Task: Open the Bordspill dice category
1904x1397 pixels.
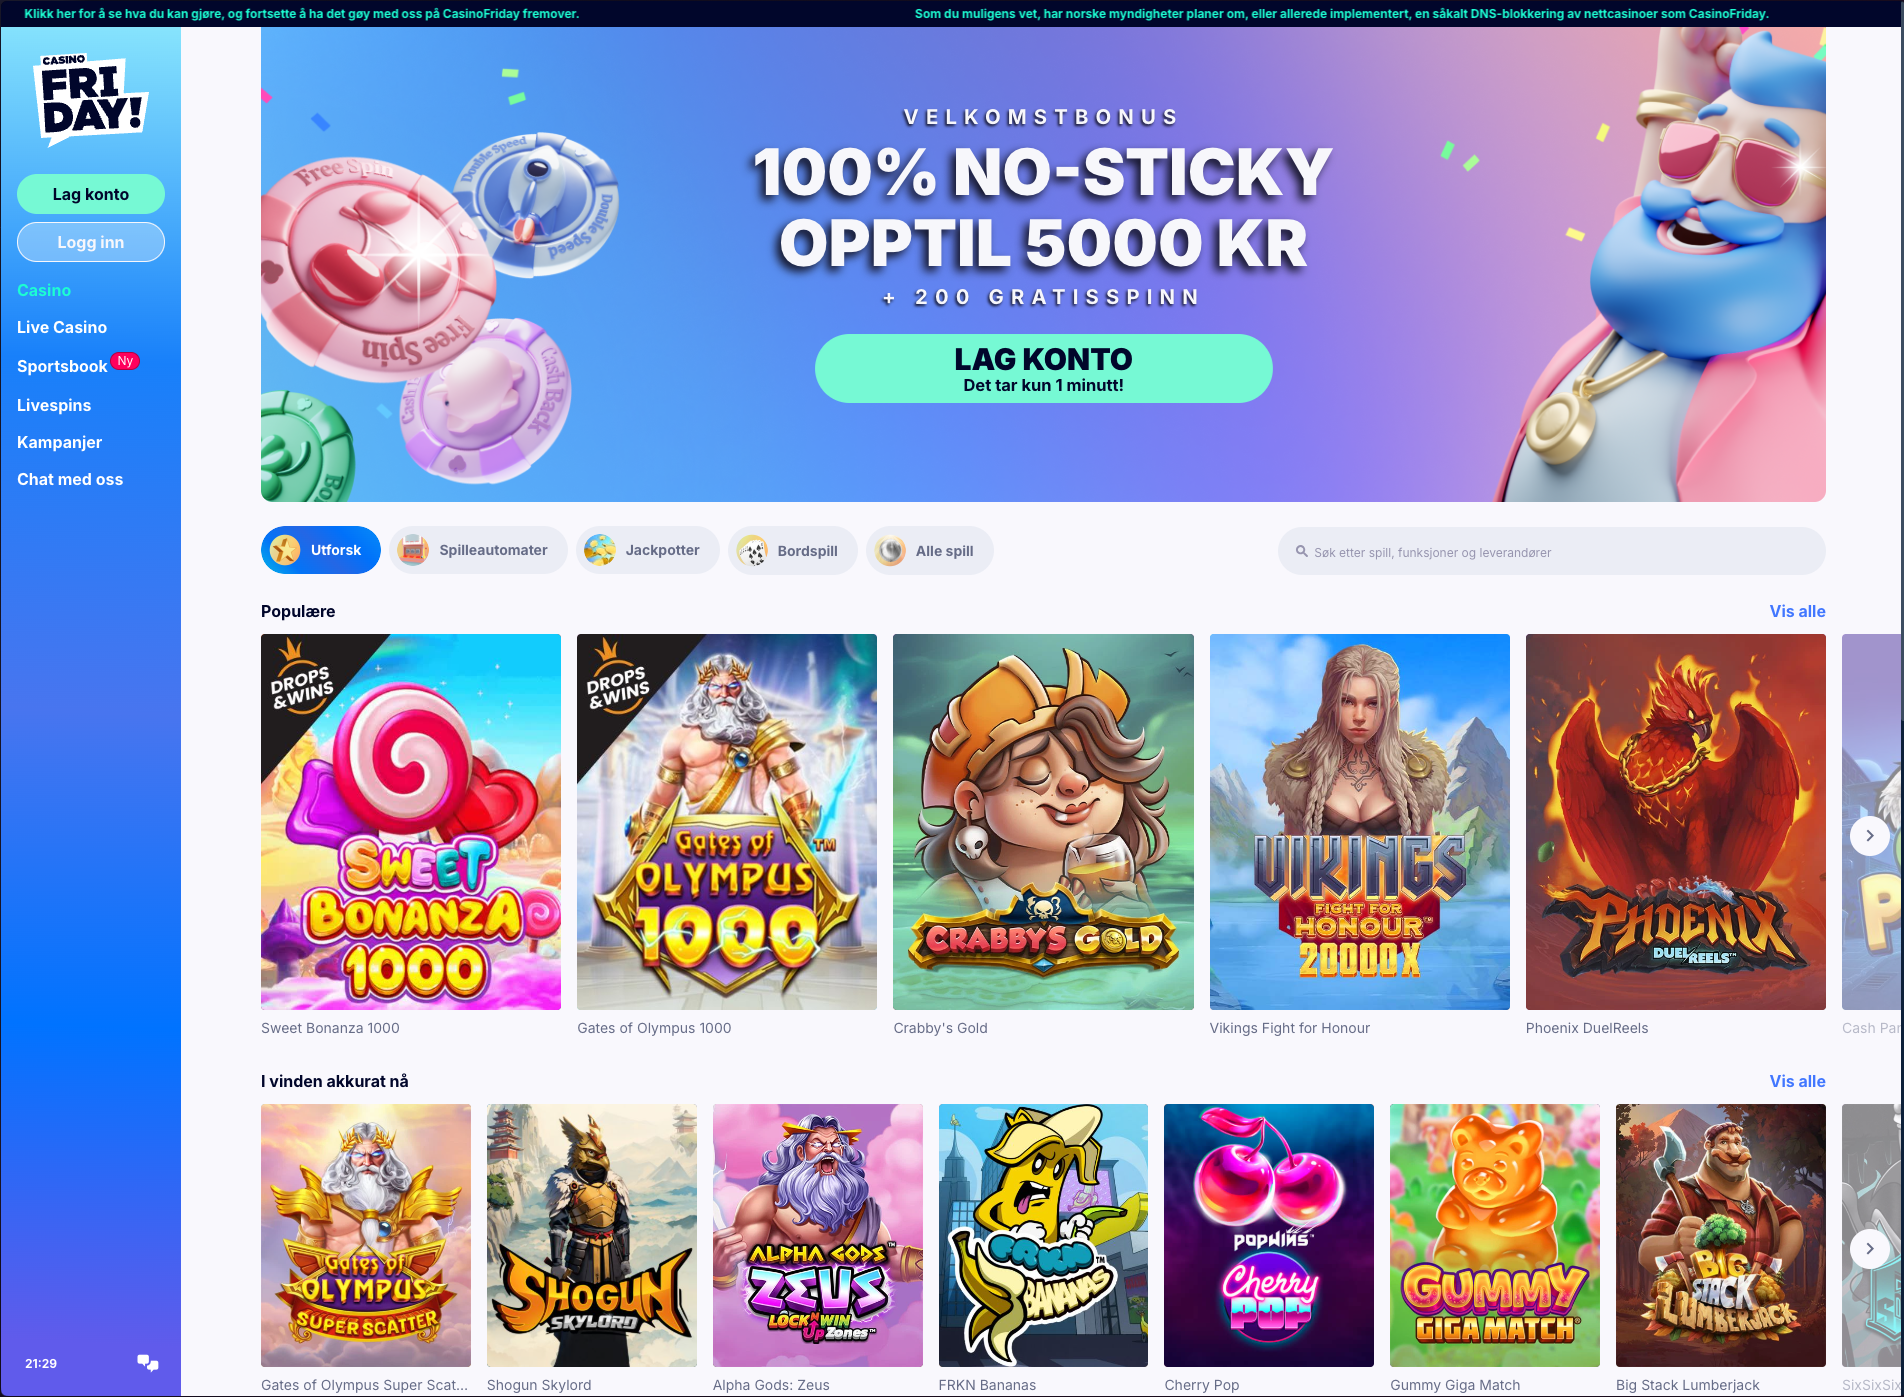Action: (x=792, y=550)
